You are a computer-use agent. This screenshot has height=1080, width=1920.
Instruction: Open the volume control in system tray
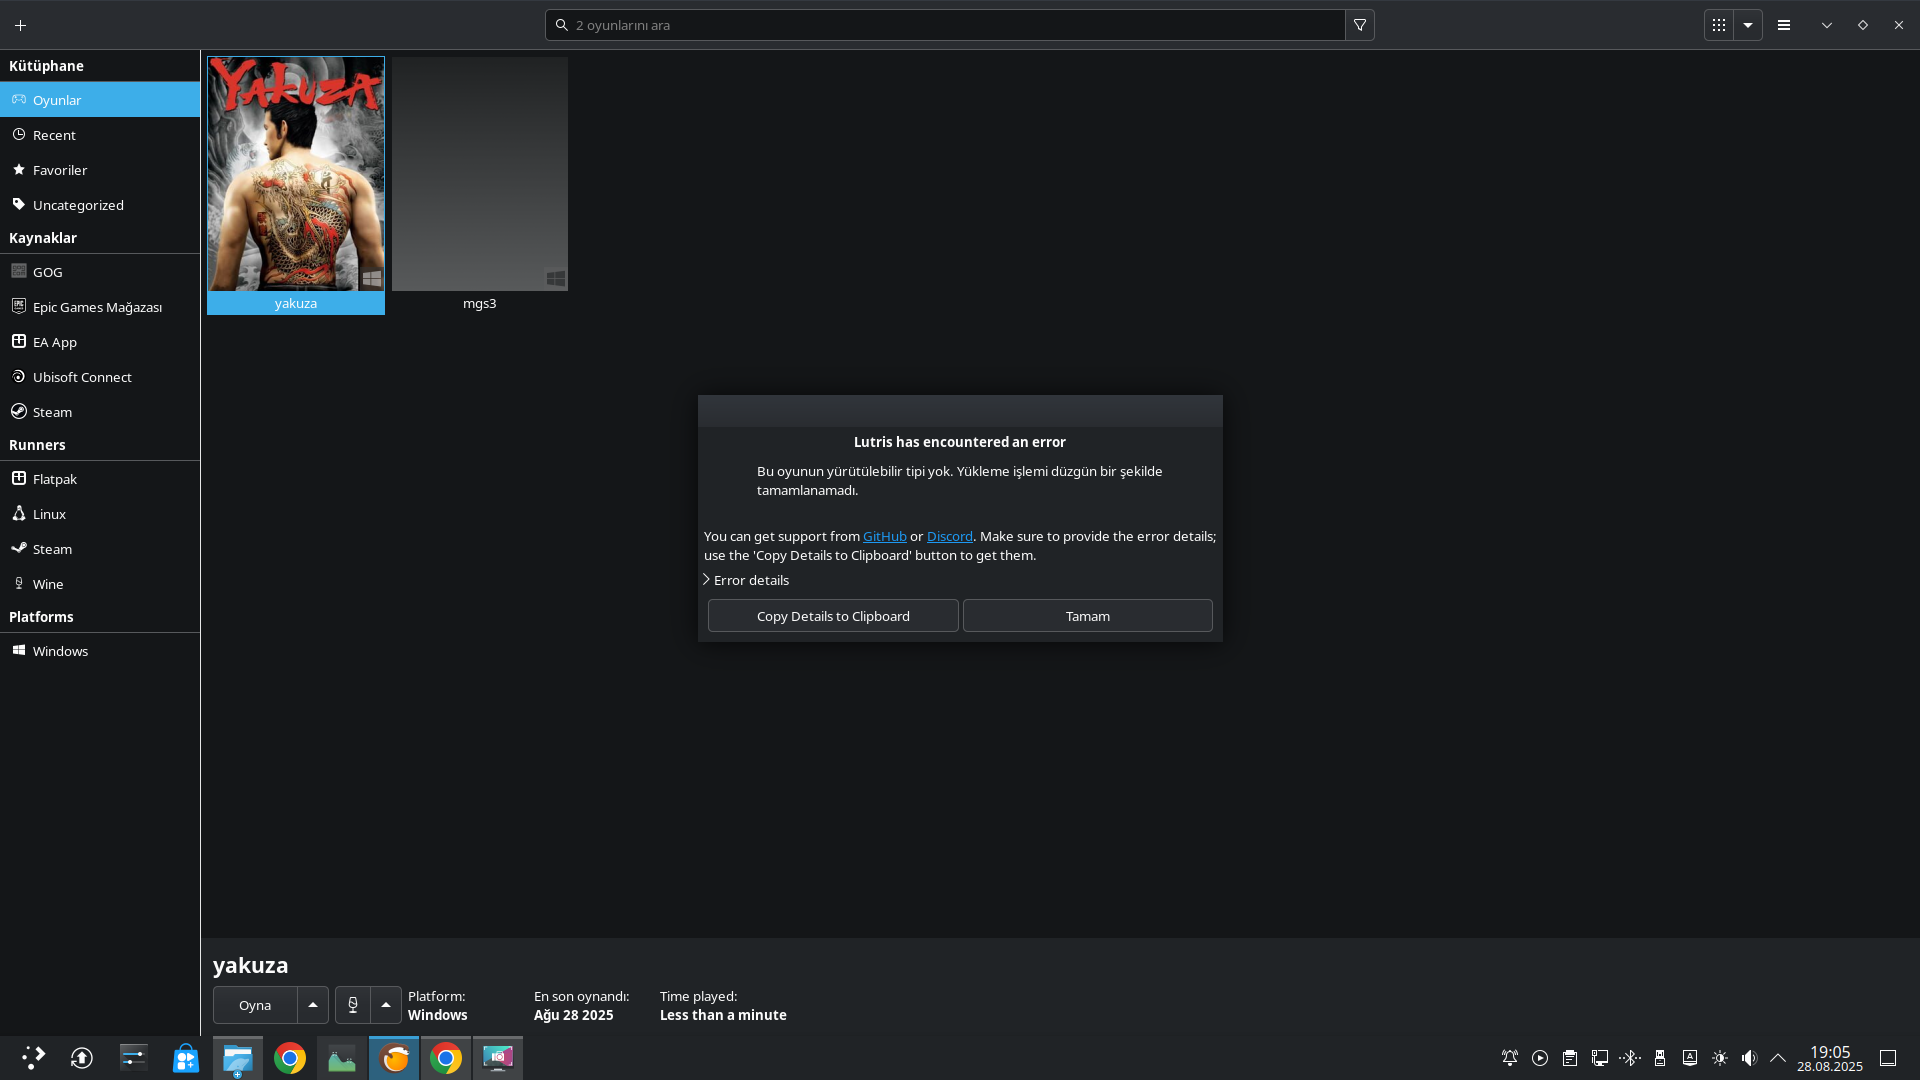[1749, 1058]
